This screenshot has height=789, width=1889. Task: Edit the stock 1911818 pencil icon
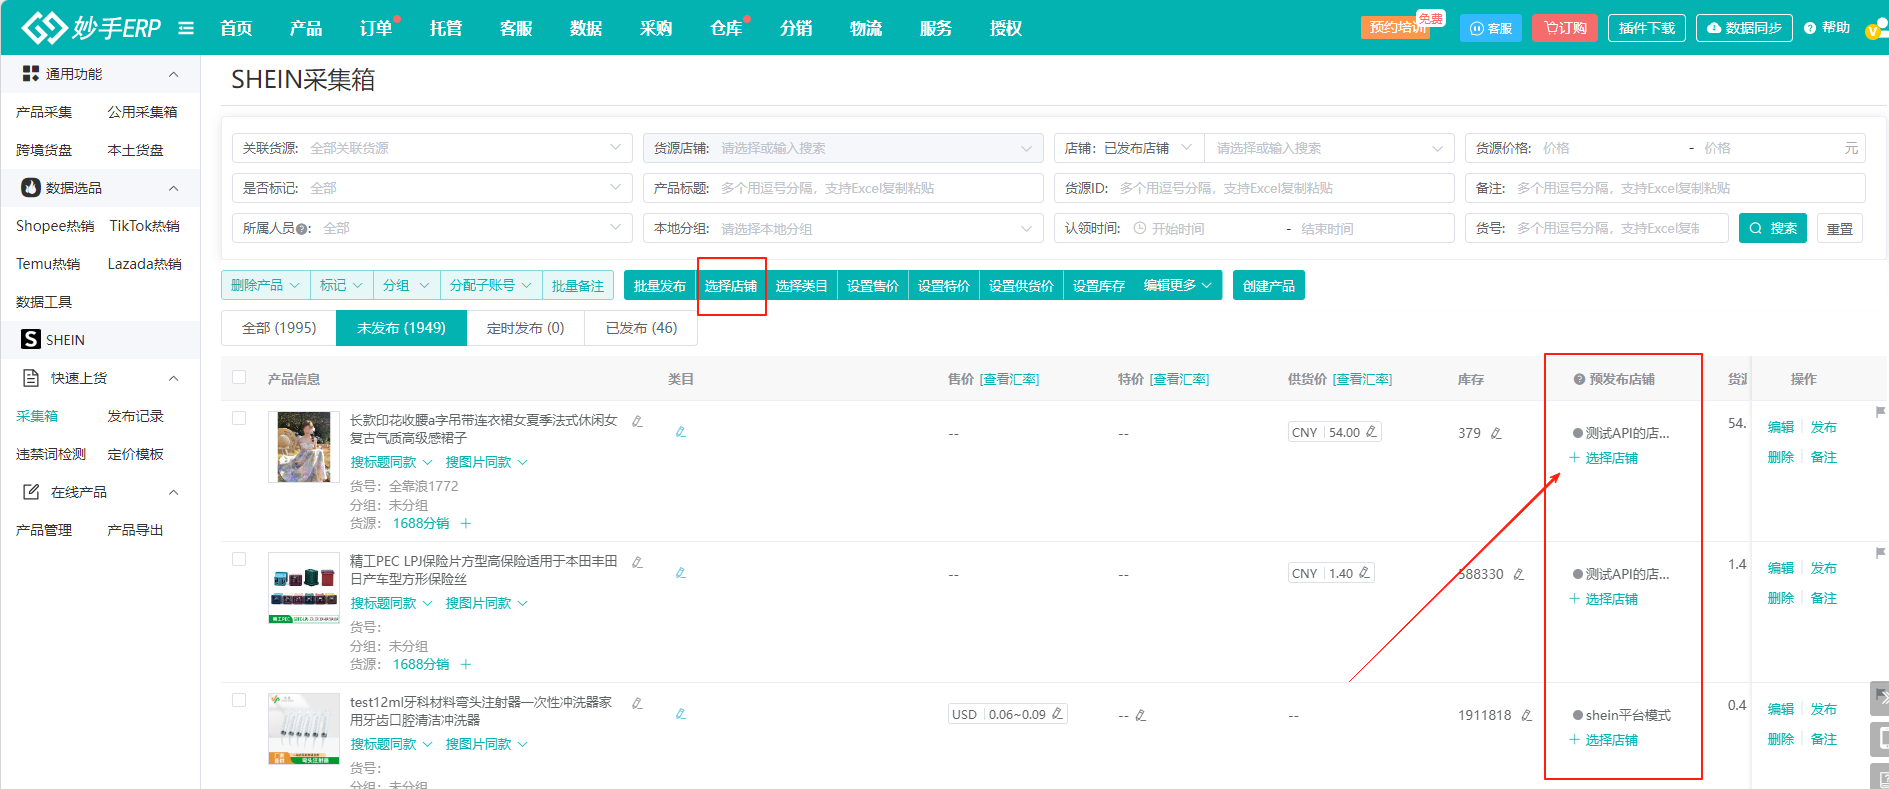click(x=1526, y=715)
